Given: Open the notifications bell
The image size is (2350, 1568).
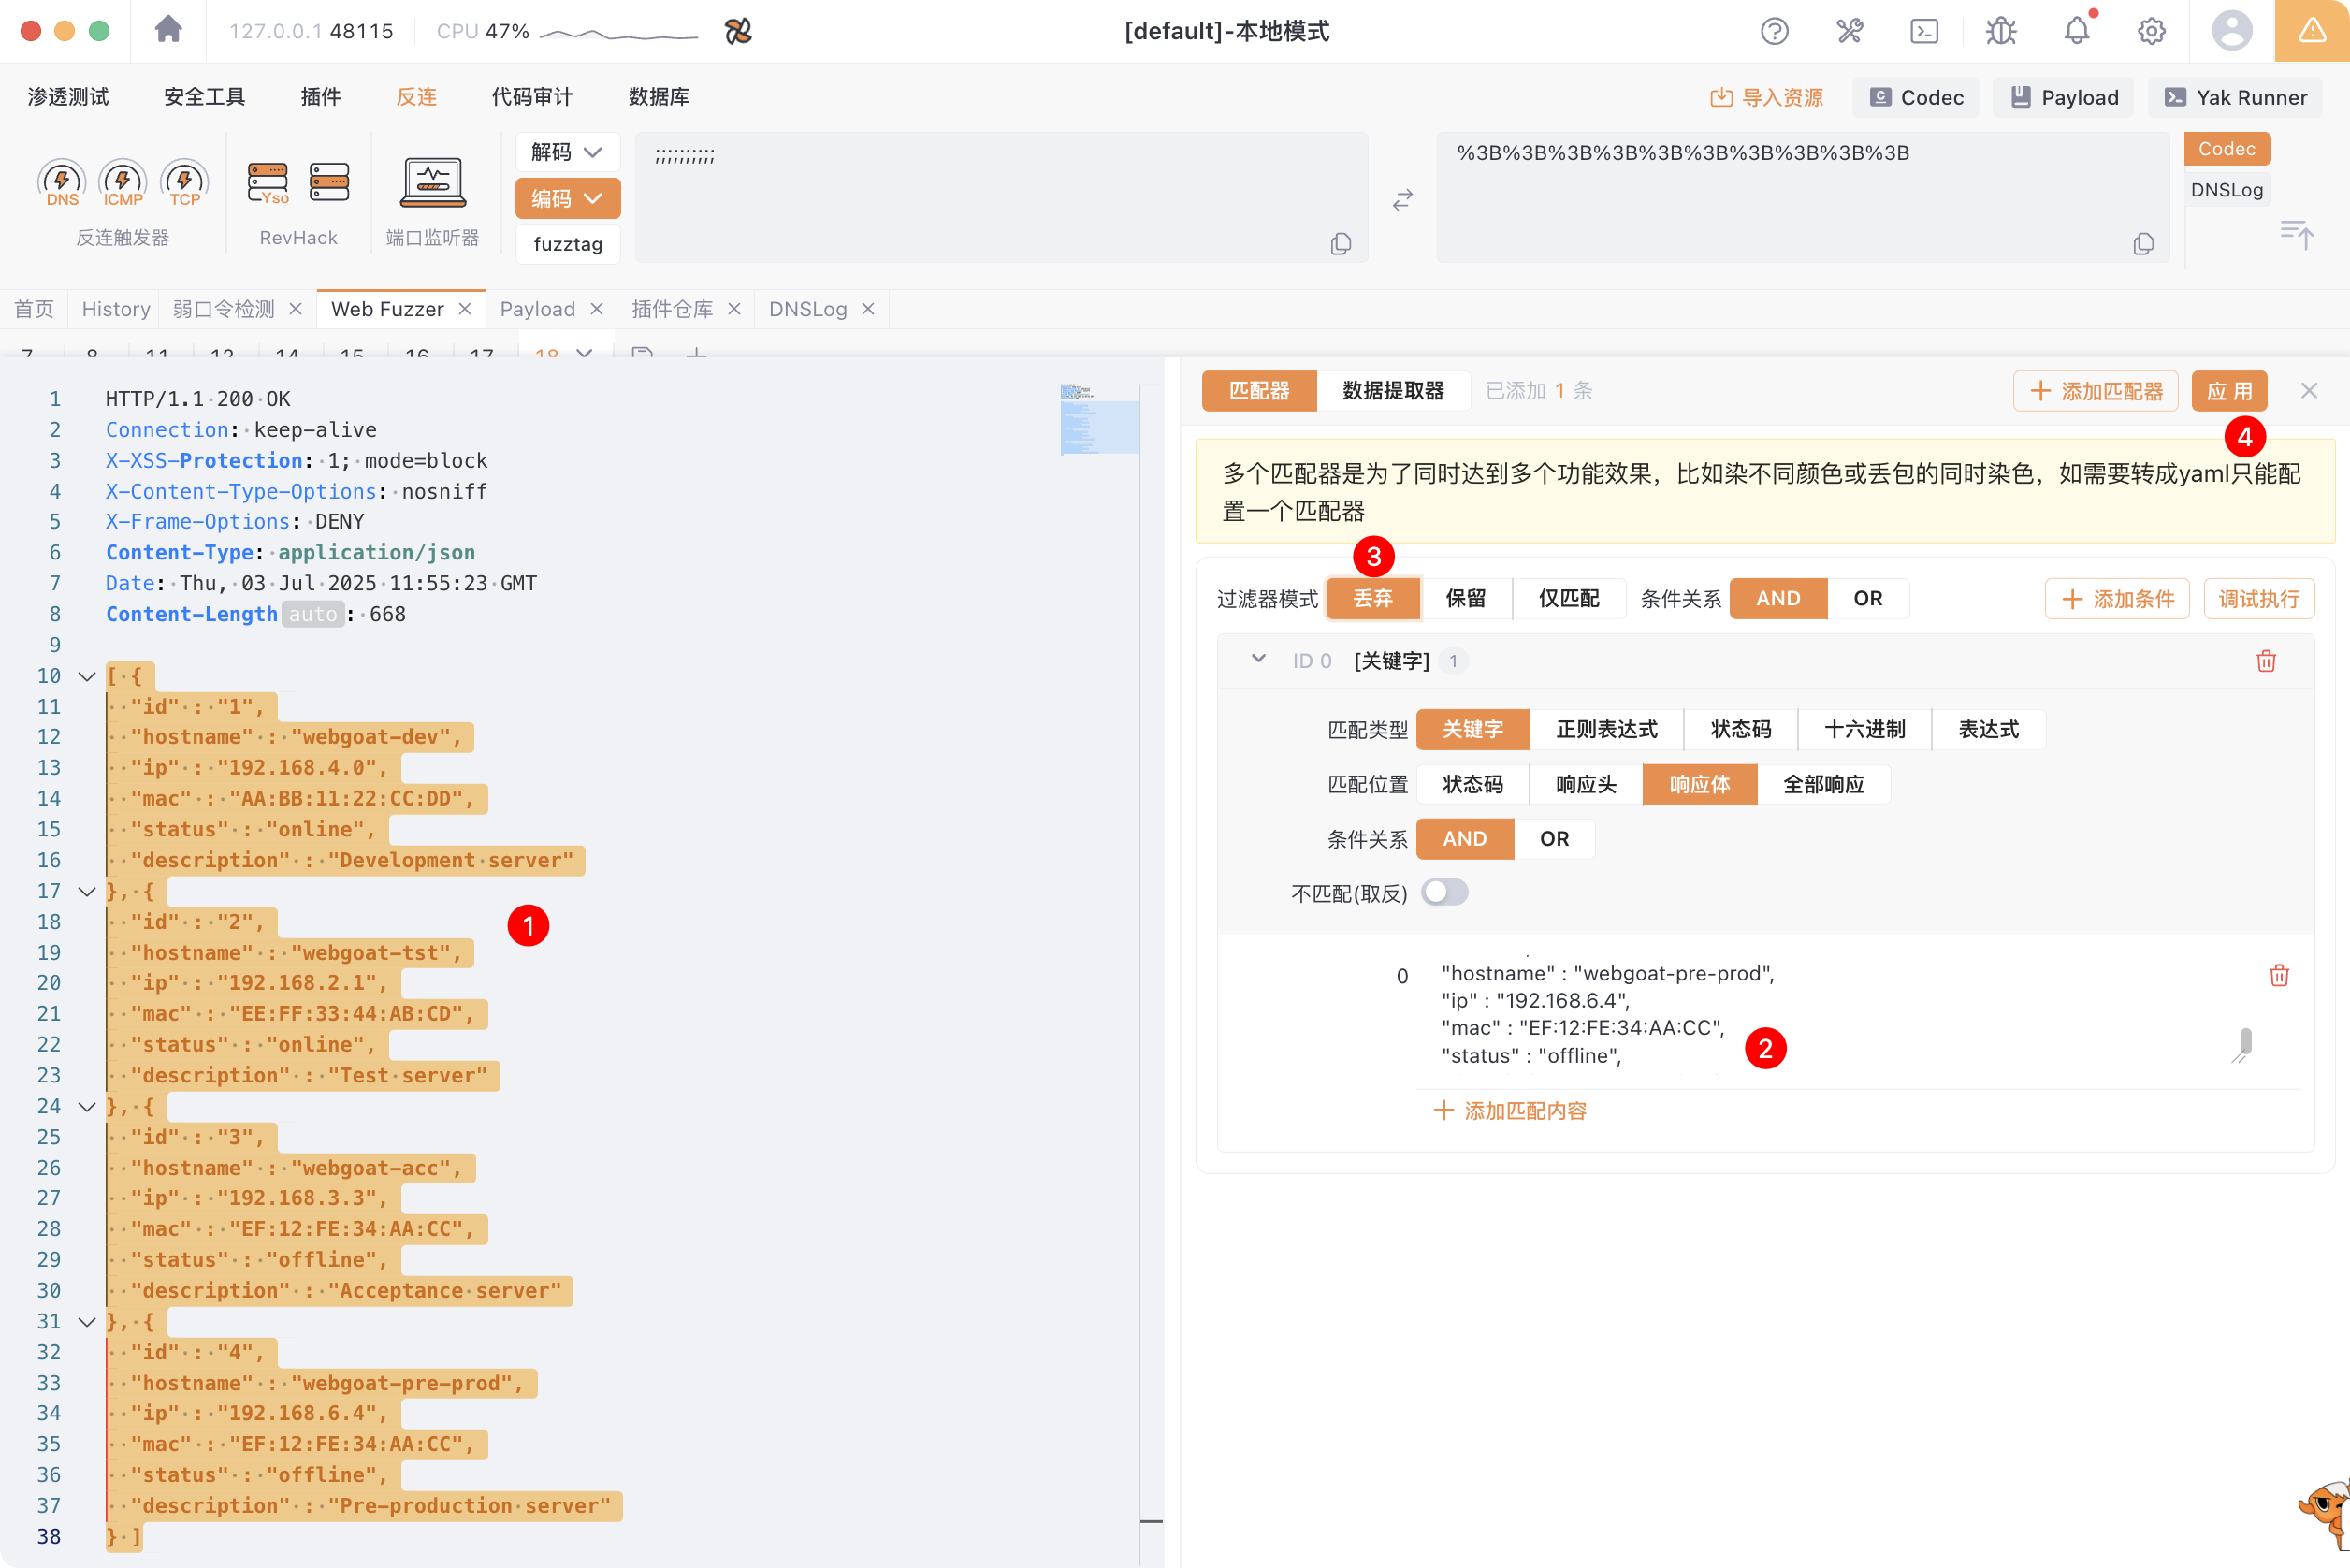Looking at the screenshot, I should click(2077, 31).
